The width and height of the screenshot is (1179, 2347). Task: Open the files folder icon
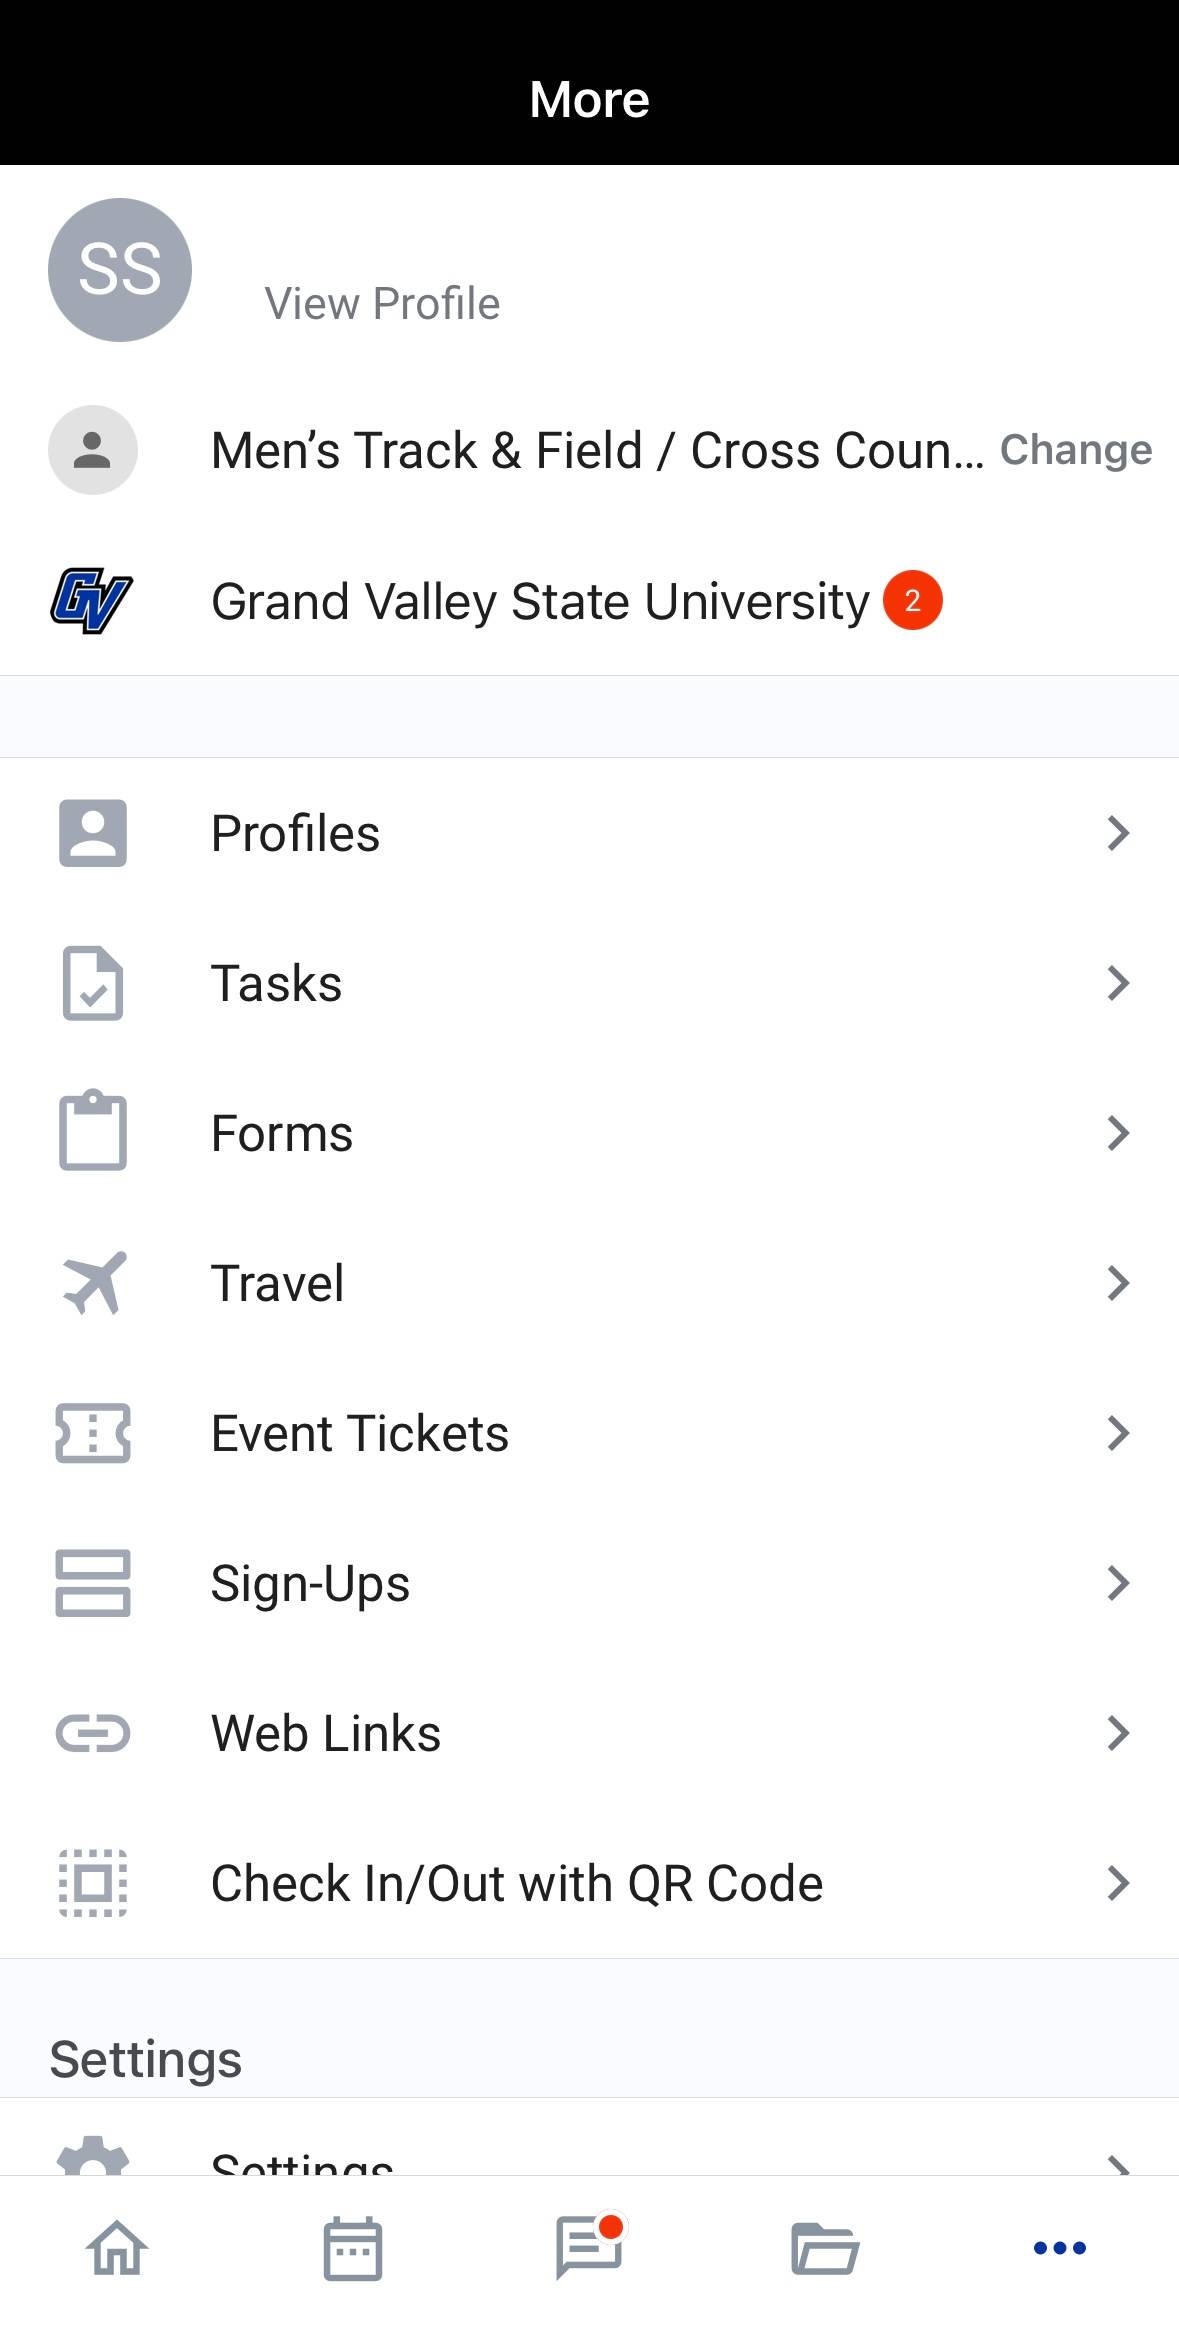point(825,2248)
